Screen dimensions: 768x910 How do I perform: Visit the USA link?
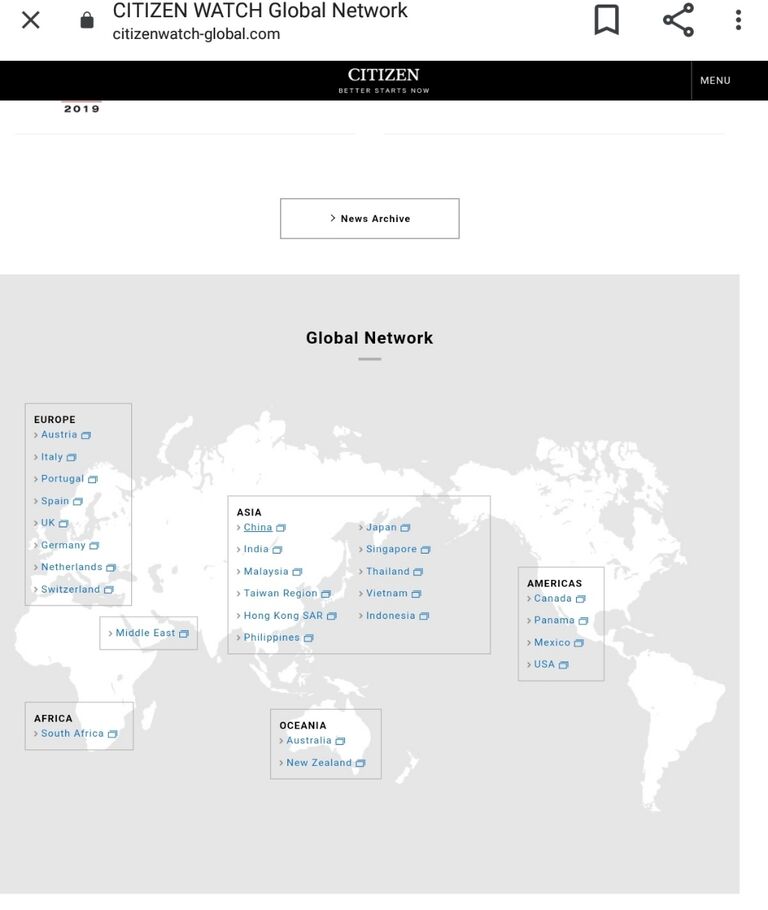pos(545,665)
